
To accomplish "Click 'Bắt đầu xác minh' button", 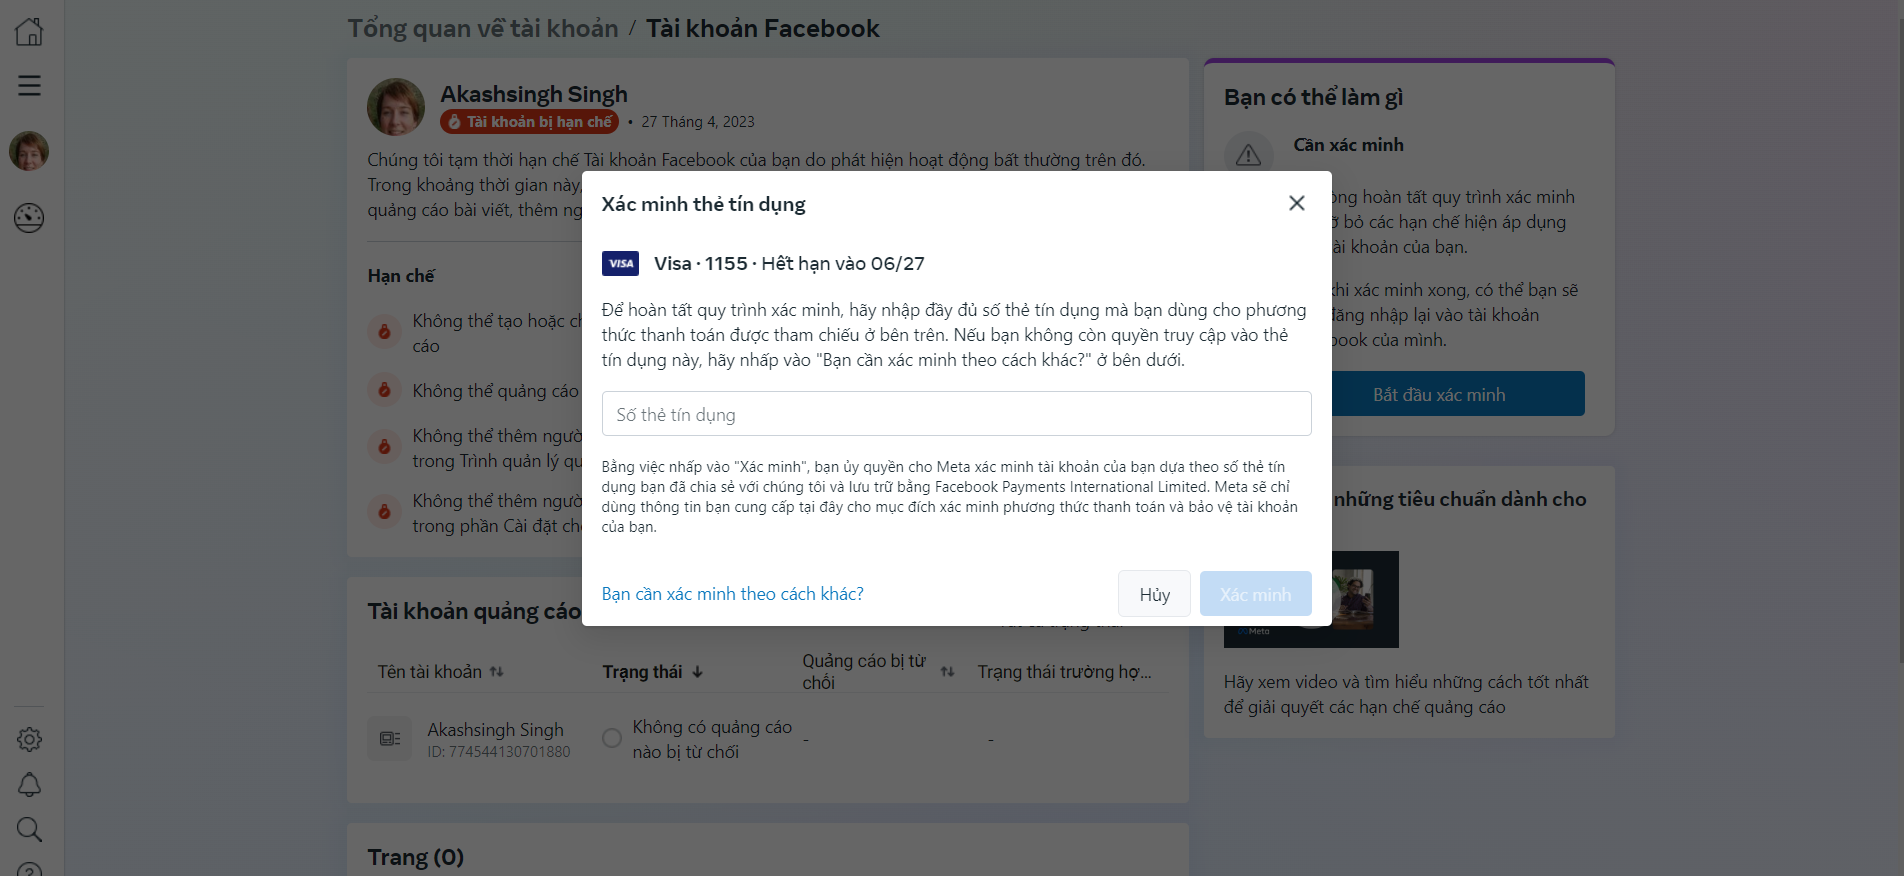I will (1439, 394).
